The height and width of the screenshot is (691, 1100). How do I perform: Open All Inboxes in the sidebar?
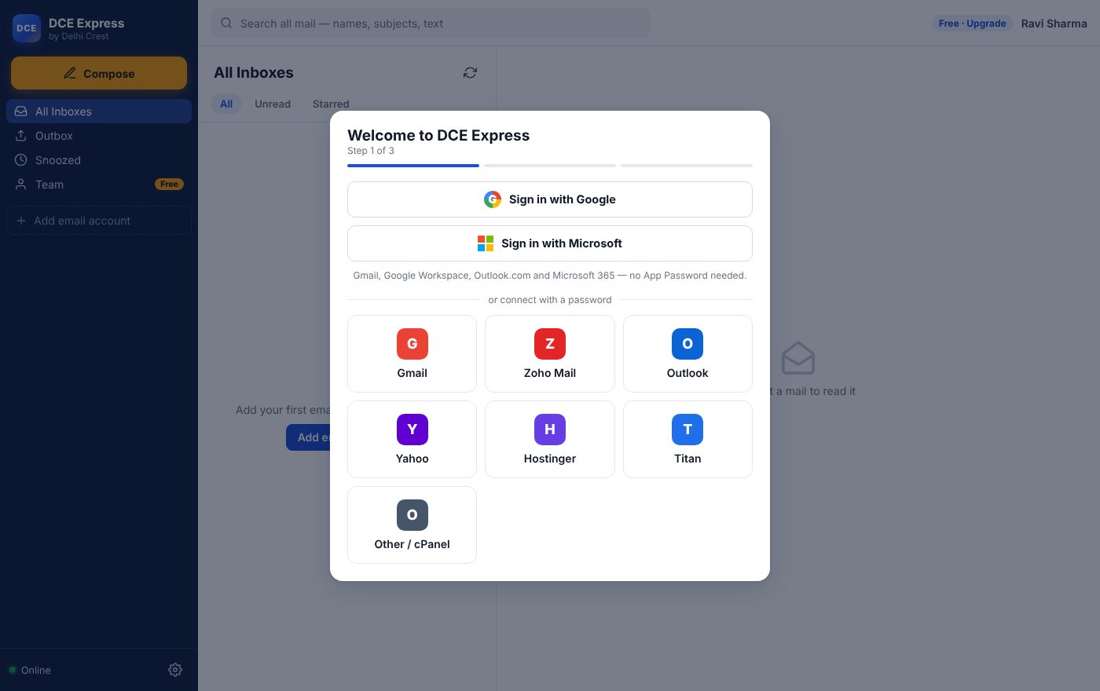point(99,112)
